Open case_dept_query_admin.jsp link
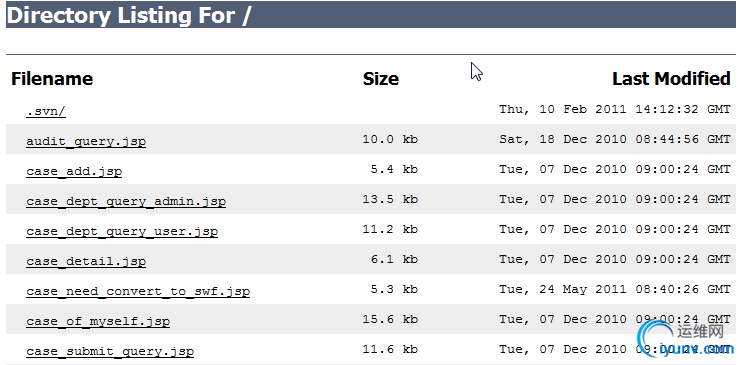The height and width of the screenshot is (365, 740). coord(126,202)
